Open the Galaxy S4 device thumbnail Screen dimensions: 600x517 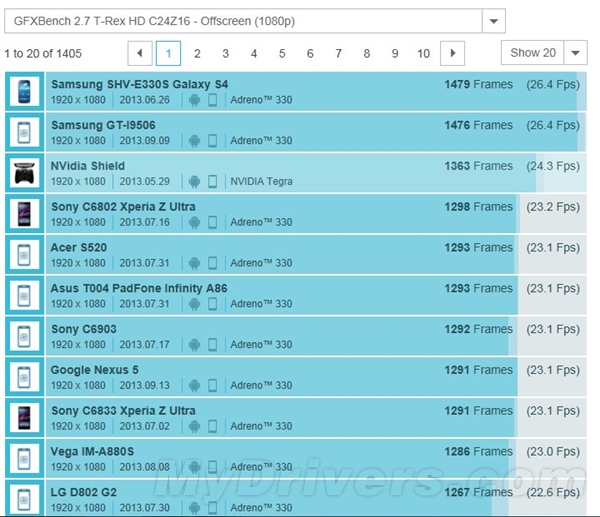(24, 91)
